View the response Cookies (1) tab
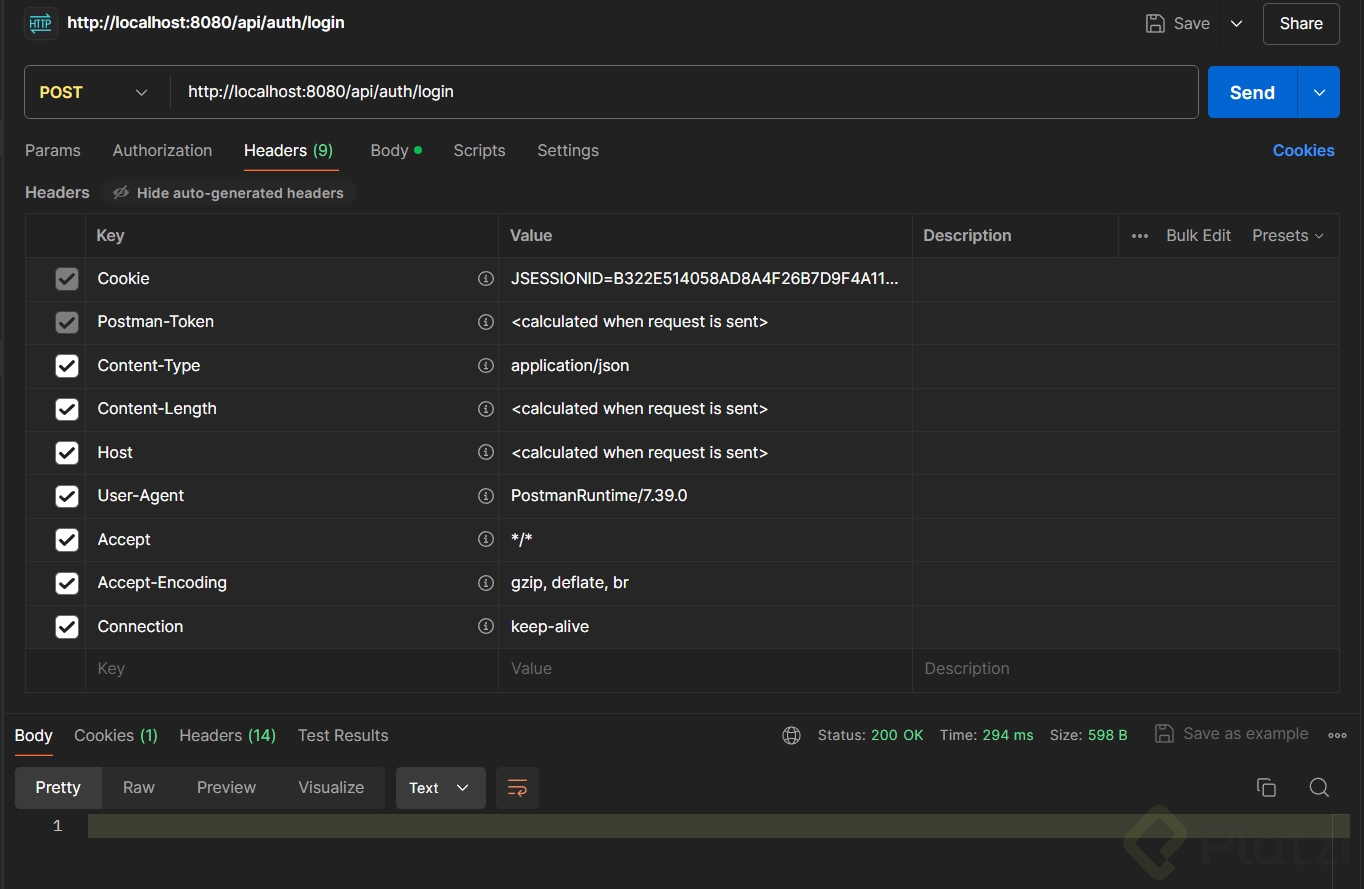Image resolution: width=1364 pixels, height=889 pixels. [x=116, y=736]
